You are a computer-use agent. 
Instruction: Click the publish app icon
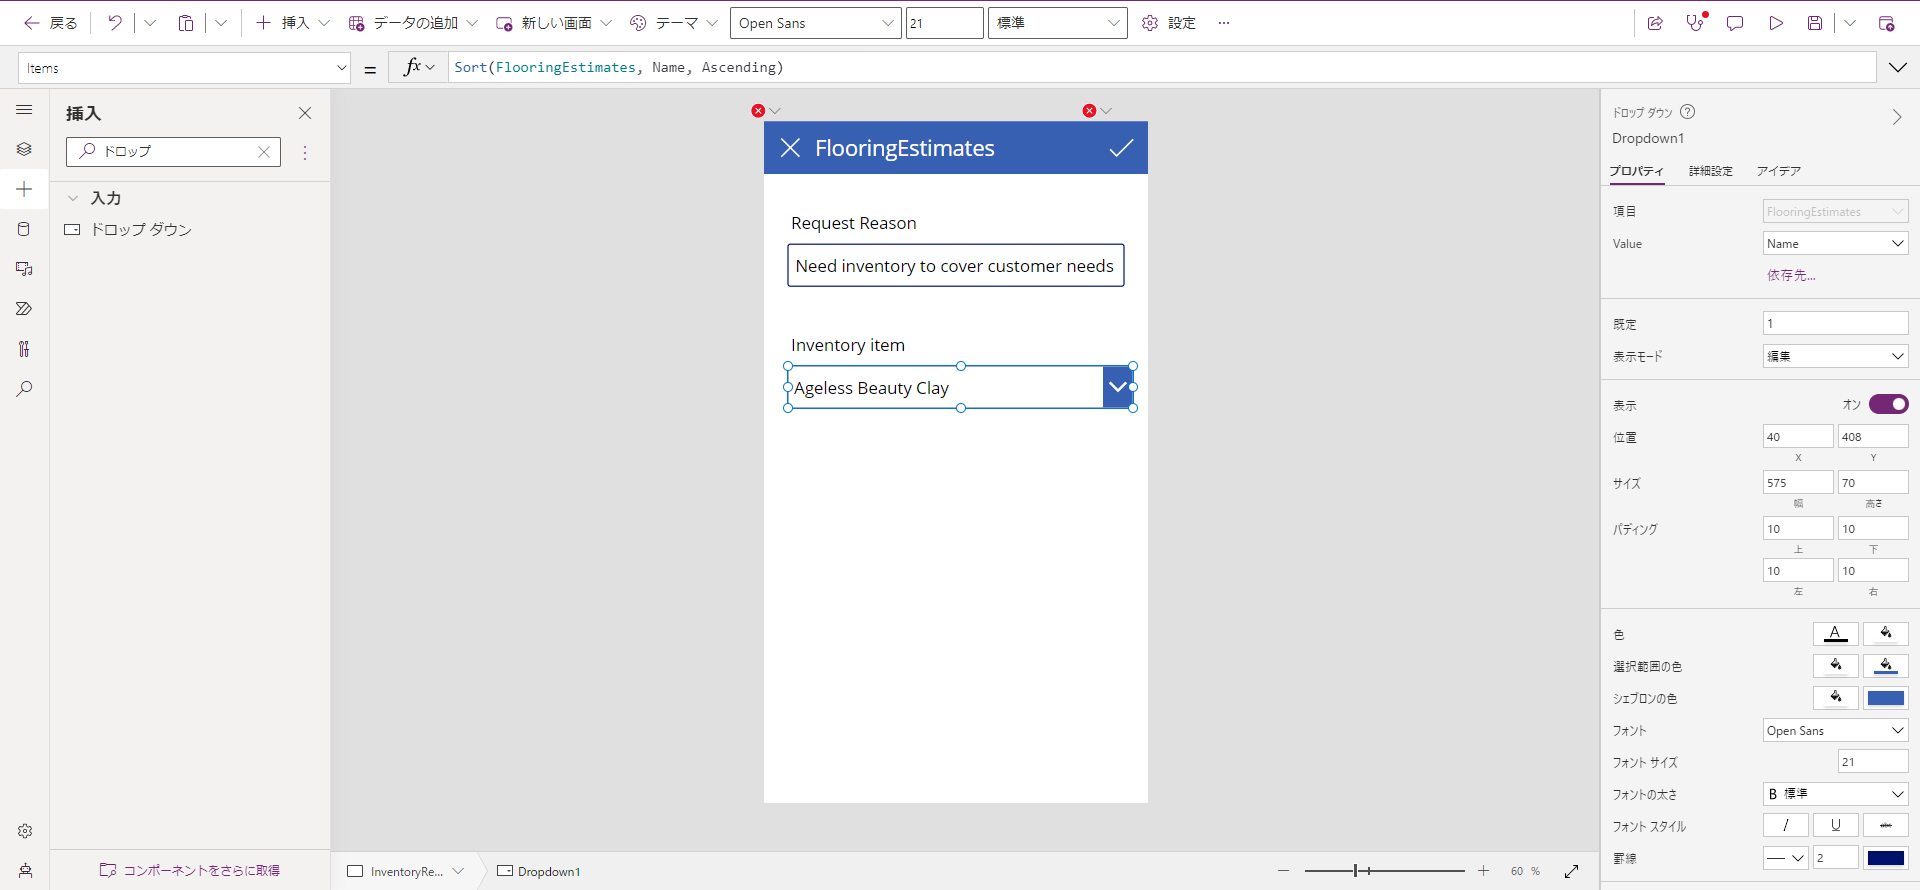[1887, 23]
